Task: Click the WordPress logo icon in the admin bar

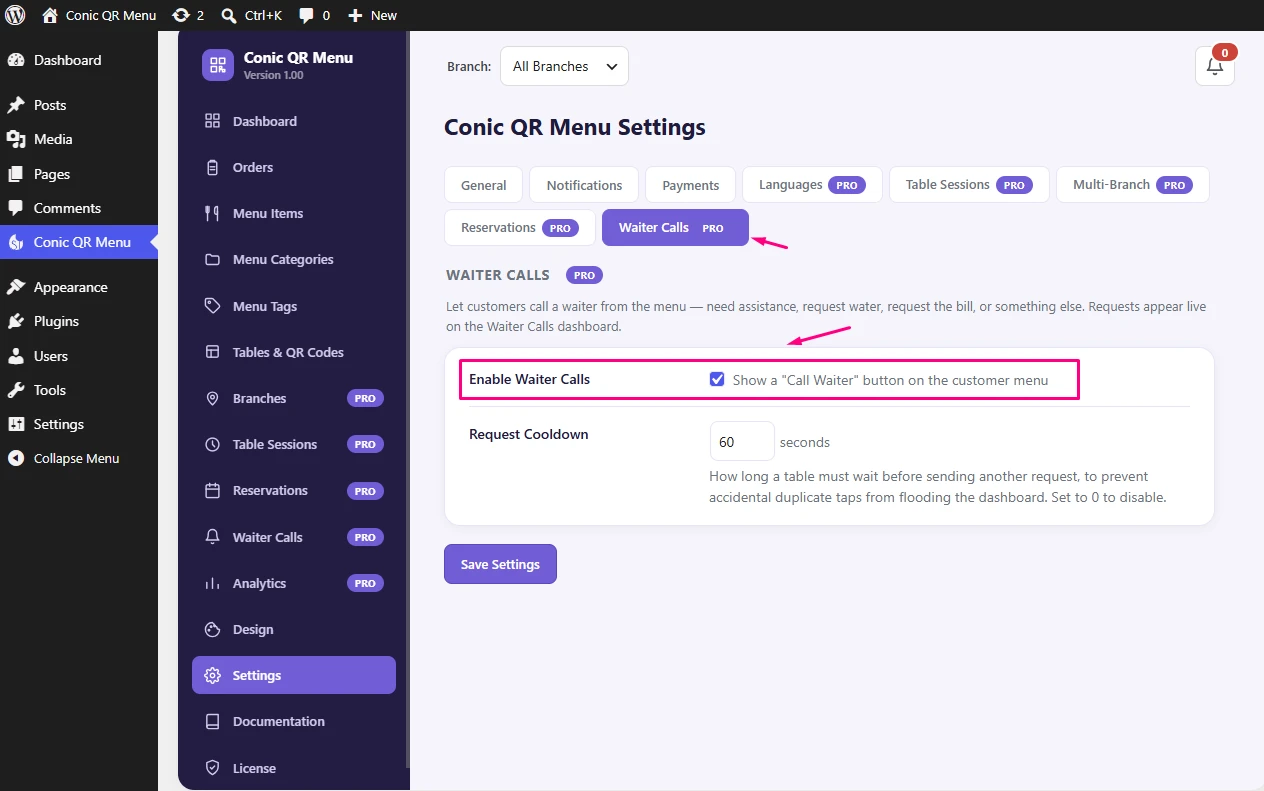Action: coord(15,15)
